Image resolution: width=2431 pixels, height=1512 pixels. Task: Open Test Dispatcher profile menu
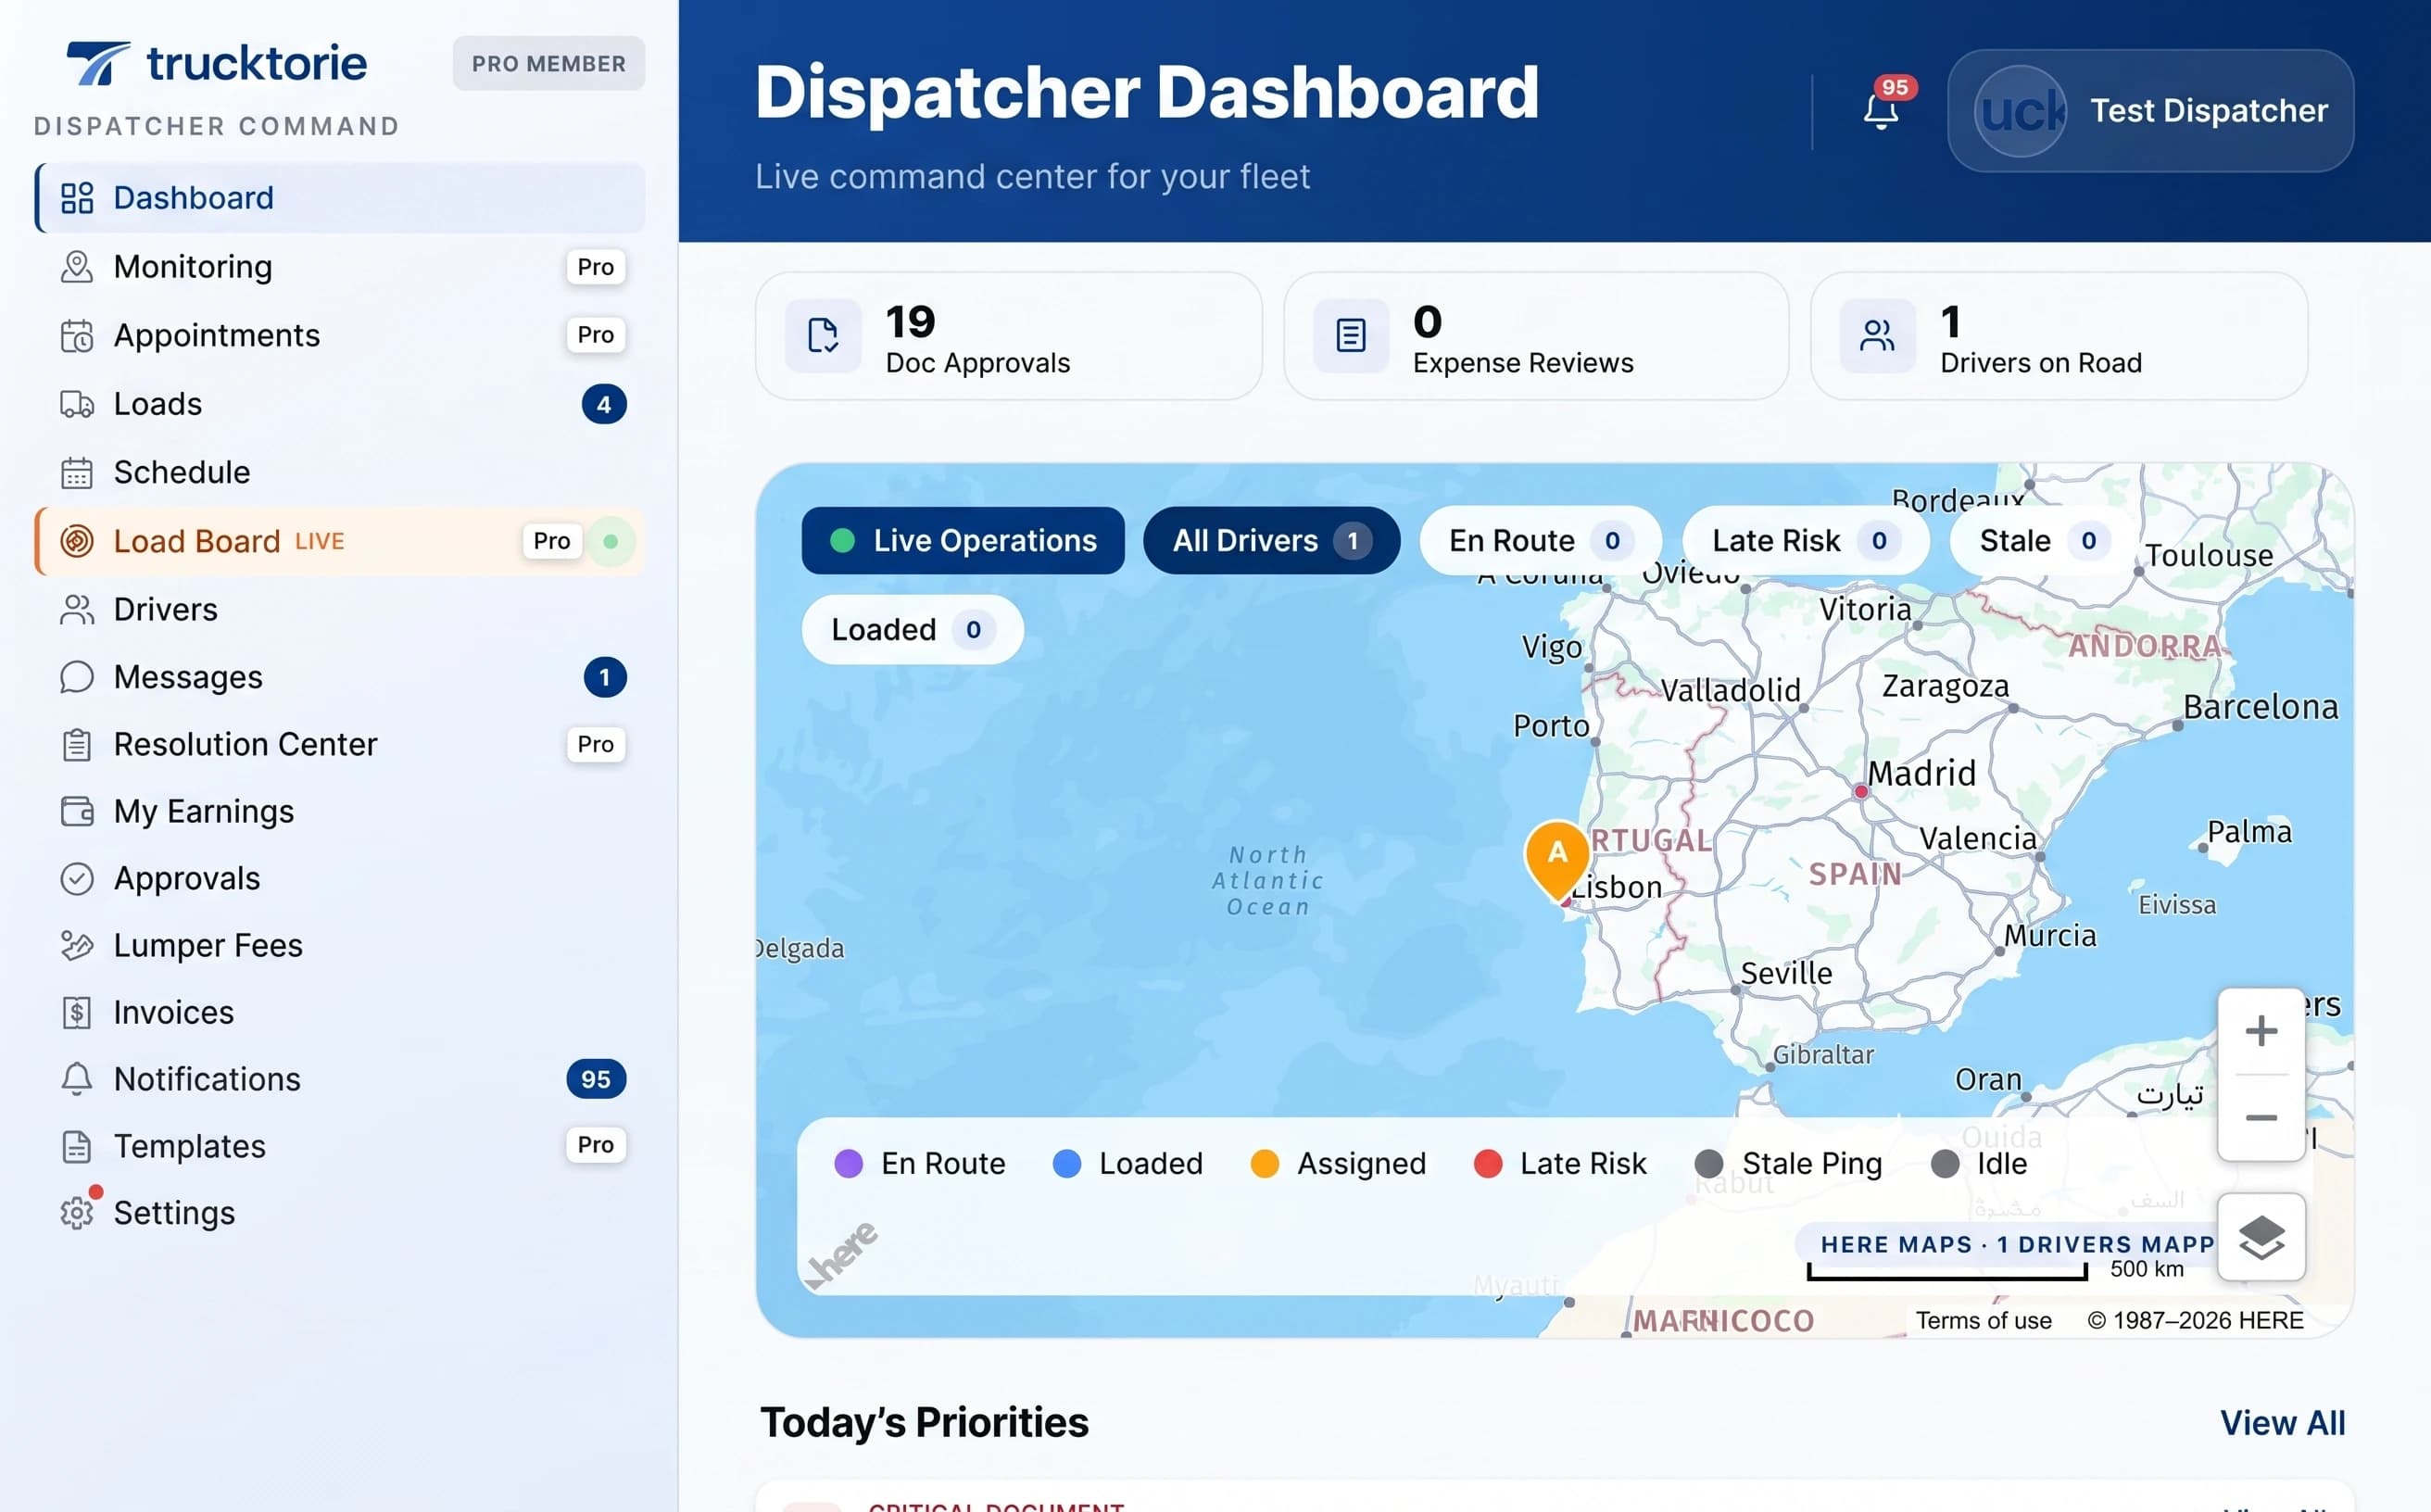pyautogui.click(x=2150, y=111)
